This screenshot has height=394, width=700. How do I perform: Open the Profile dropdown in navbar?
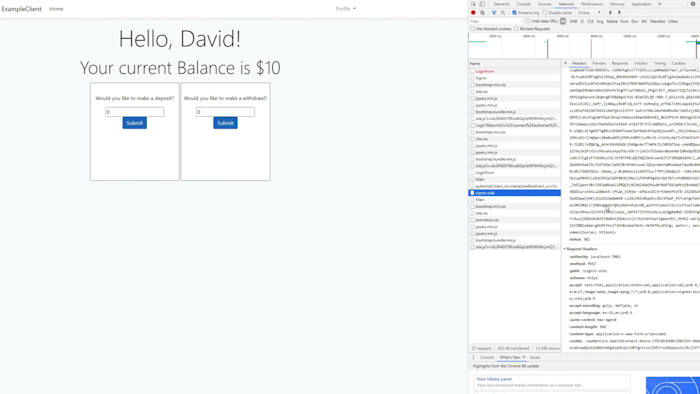(346, 8)
